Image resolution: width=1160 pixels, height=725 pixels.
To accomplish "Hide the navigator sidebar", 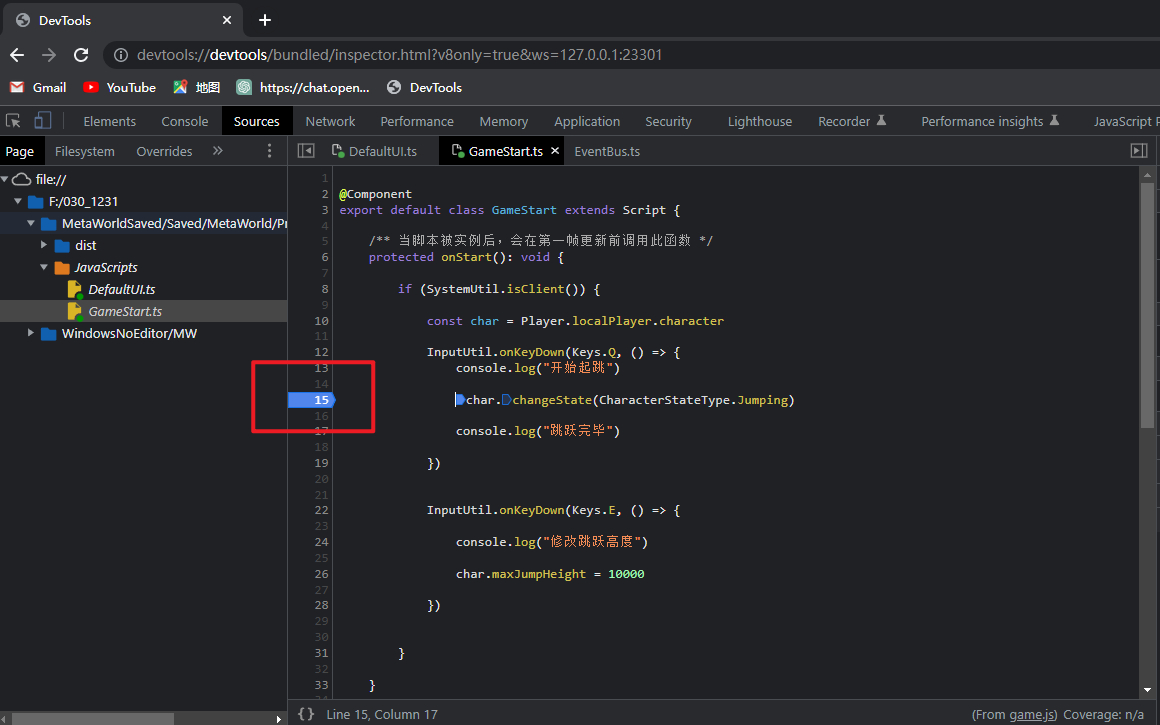I will click(x=306, y=151).
